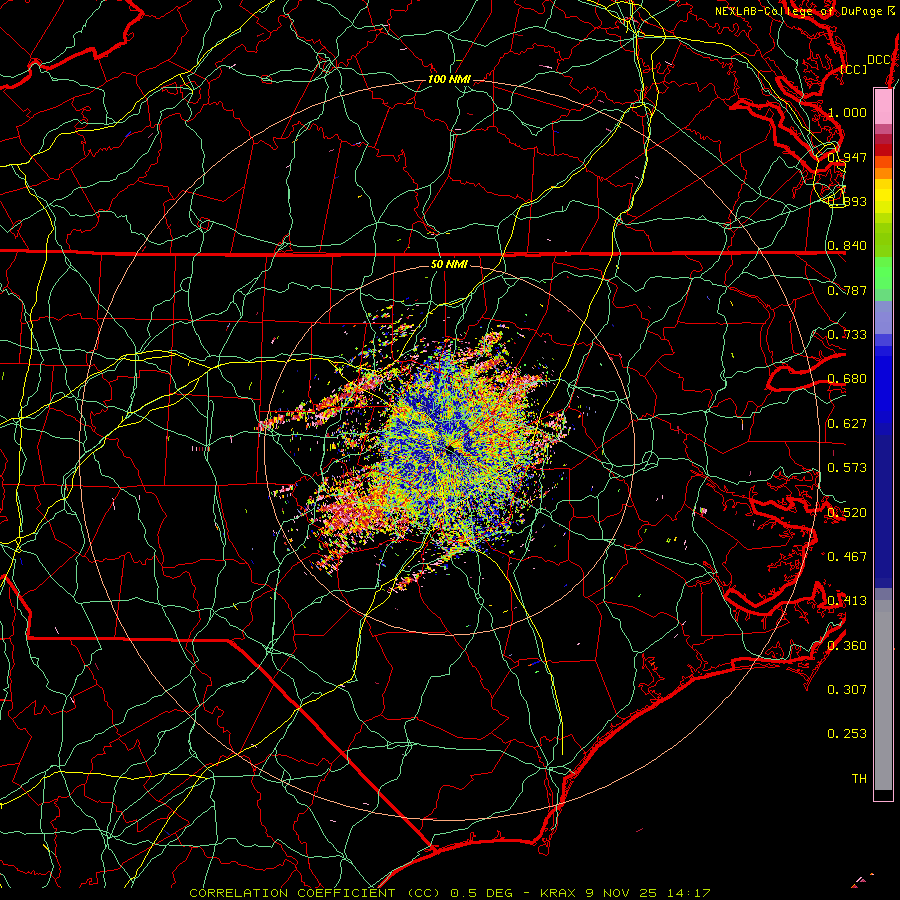Click the 0.893 color scale value

(x=847, y=201)
